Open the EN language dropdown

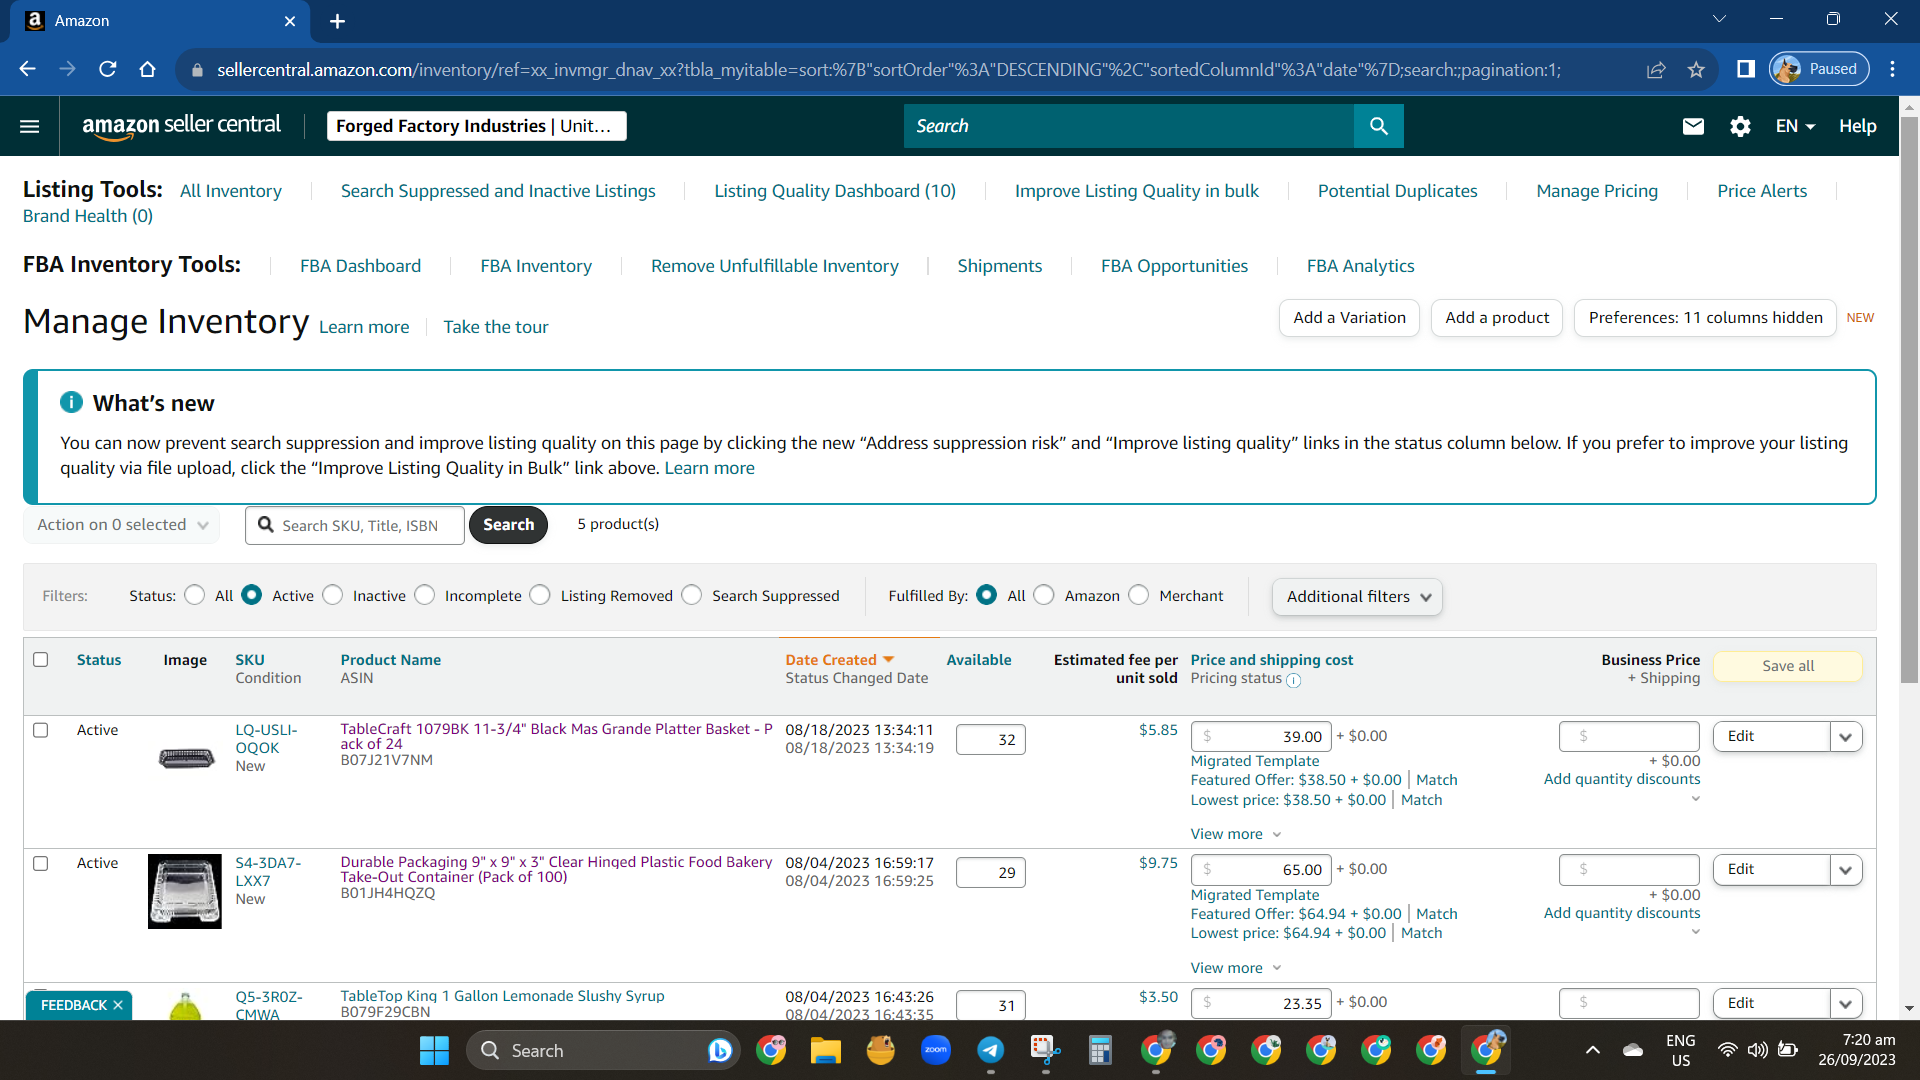(x=1795, y=126)
